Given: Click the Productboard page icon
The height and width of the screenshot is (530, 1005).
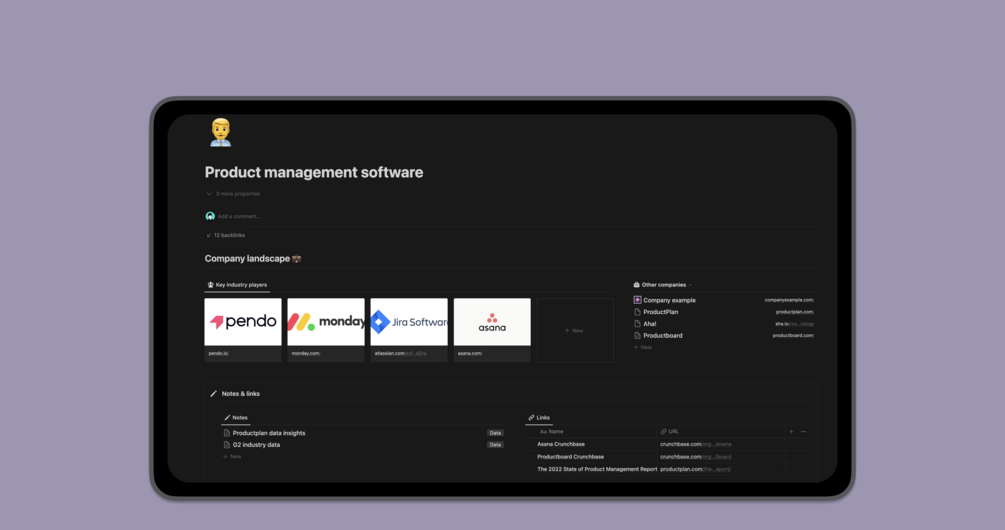Looking at the screenshot, I should (637, 335).
